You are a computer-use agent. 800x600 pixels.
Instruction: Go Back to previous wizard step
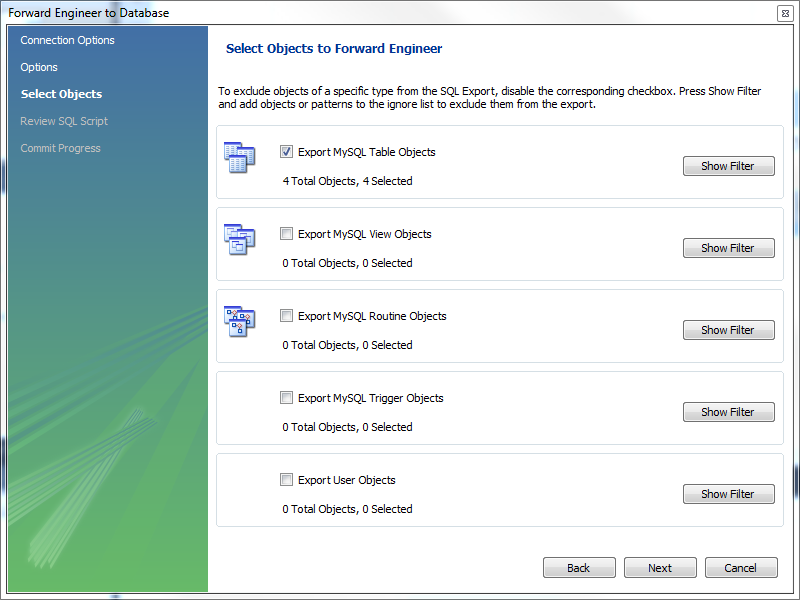point(579,567)
